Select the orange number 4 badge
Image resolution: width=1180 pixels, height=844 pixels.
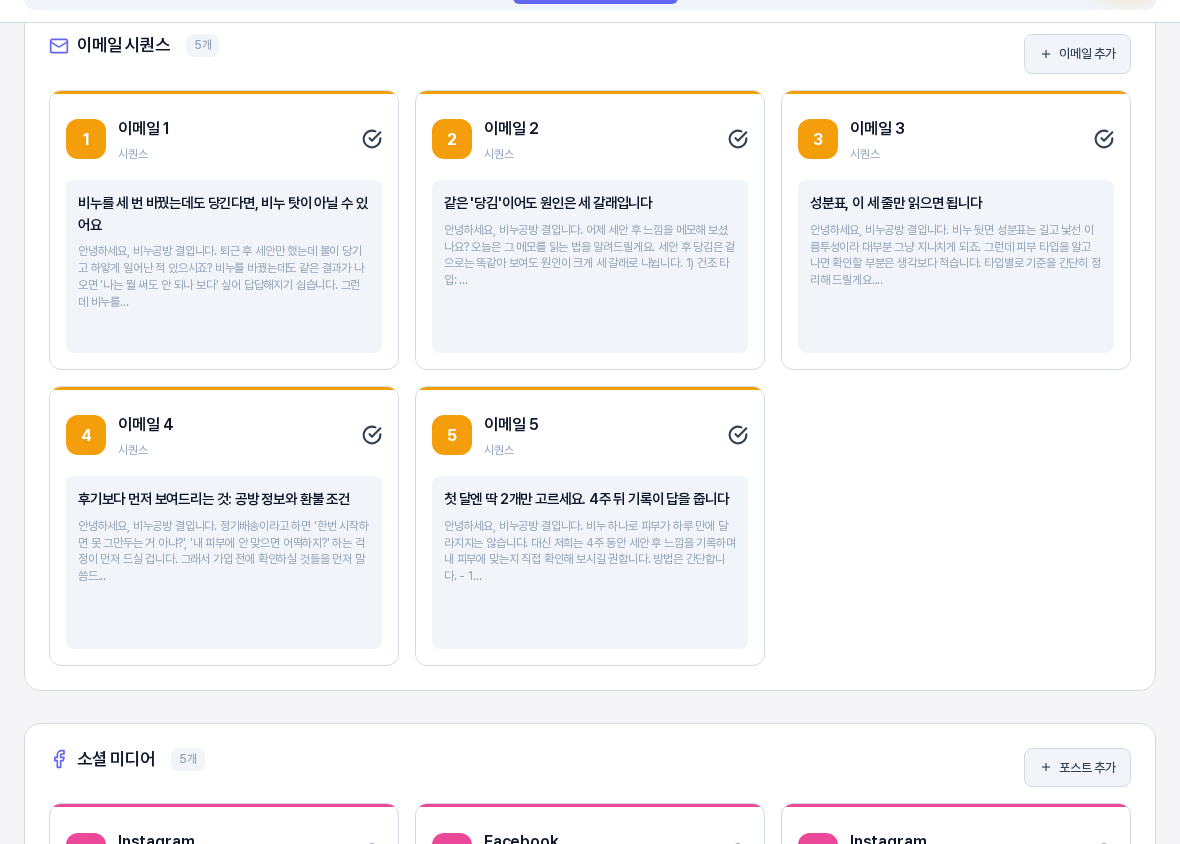tap(86, 436)
